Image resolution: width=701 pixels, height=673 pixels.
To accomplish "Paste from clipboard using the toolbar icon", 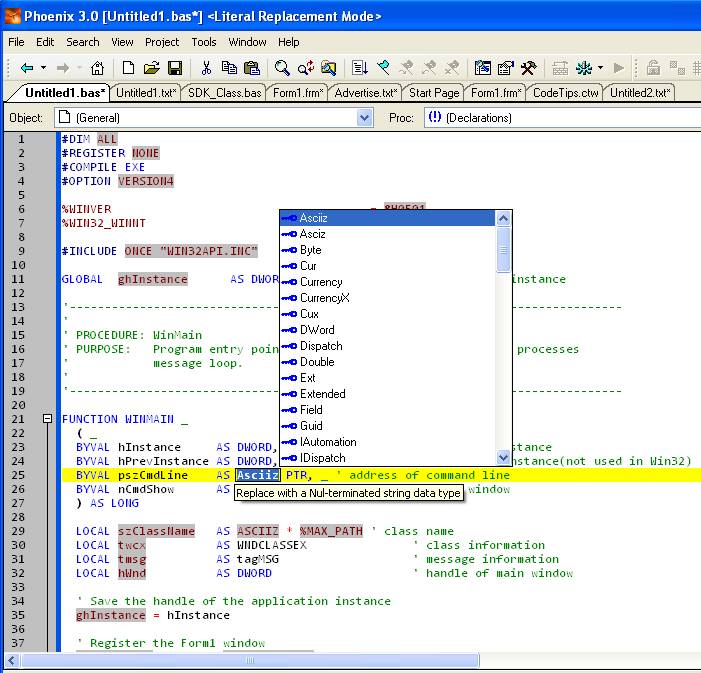I will coord(252,68).
